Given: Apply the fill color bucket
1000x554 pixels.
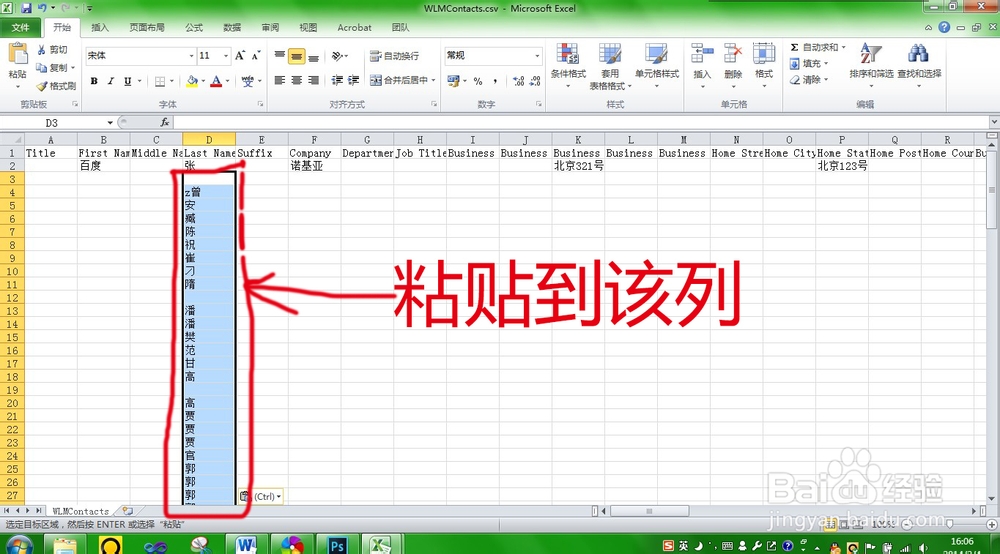Looking at the screenshot, I should click(192, 81).
